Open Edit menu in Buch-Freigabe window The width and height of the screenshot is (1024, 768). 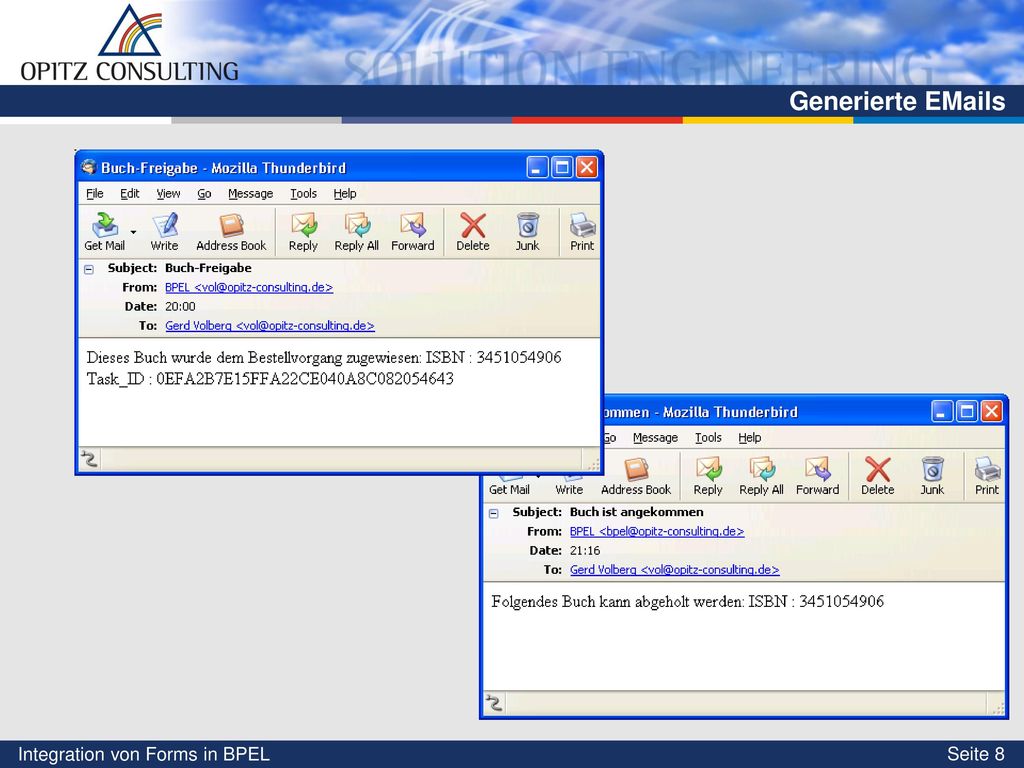(129, 193)
